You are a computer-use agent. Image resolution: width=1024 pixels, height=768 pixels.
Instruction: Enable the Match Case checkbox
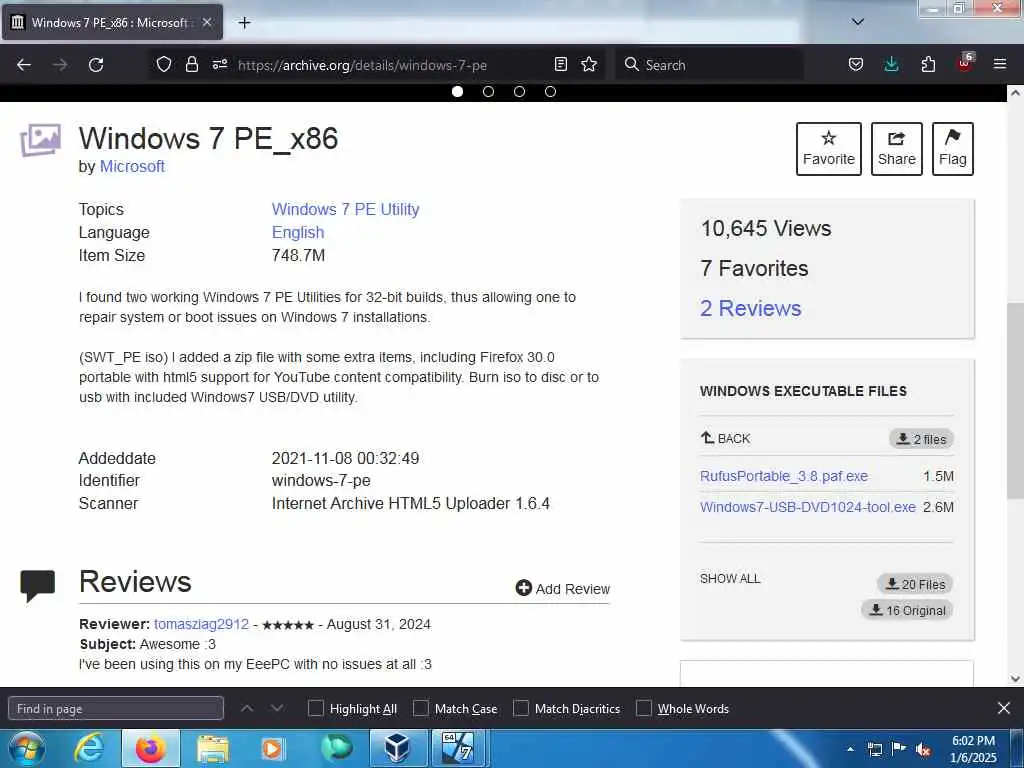coord(421,708)
